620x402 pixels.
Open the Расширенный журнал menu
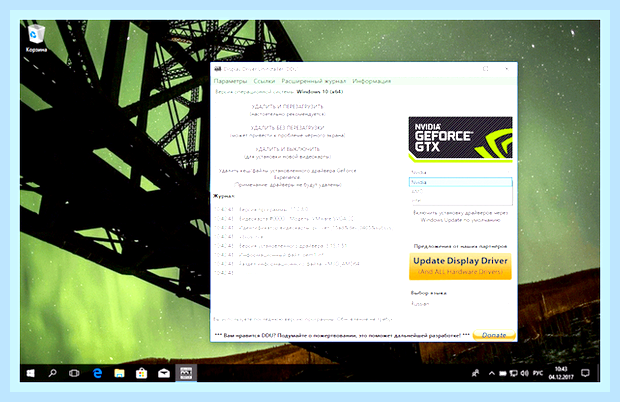pyautogui.click(x=314, y=81)
